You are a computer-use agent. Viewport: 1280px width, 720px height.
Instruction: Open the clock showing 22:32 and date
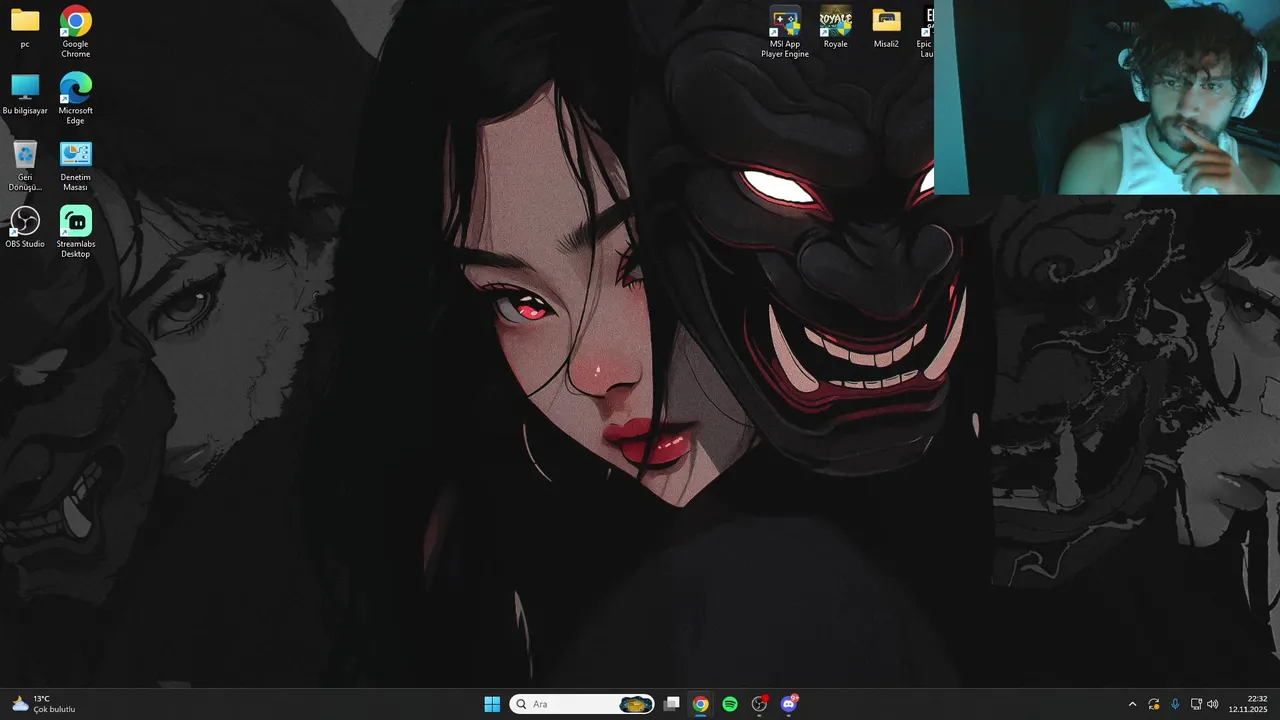click(x=1248, y=704)
